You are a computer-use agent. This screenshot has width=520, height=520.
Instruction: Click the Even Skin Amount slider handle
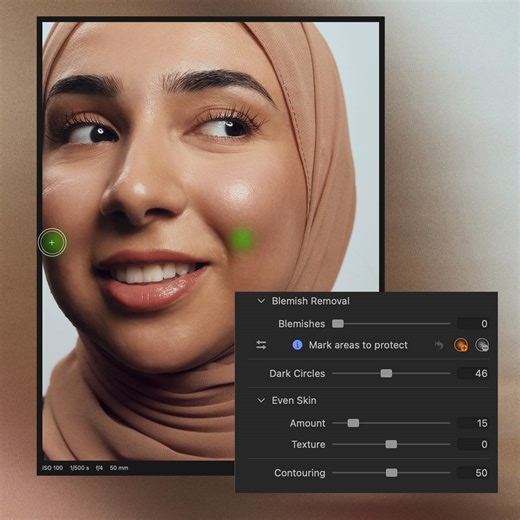353,423
